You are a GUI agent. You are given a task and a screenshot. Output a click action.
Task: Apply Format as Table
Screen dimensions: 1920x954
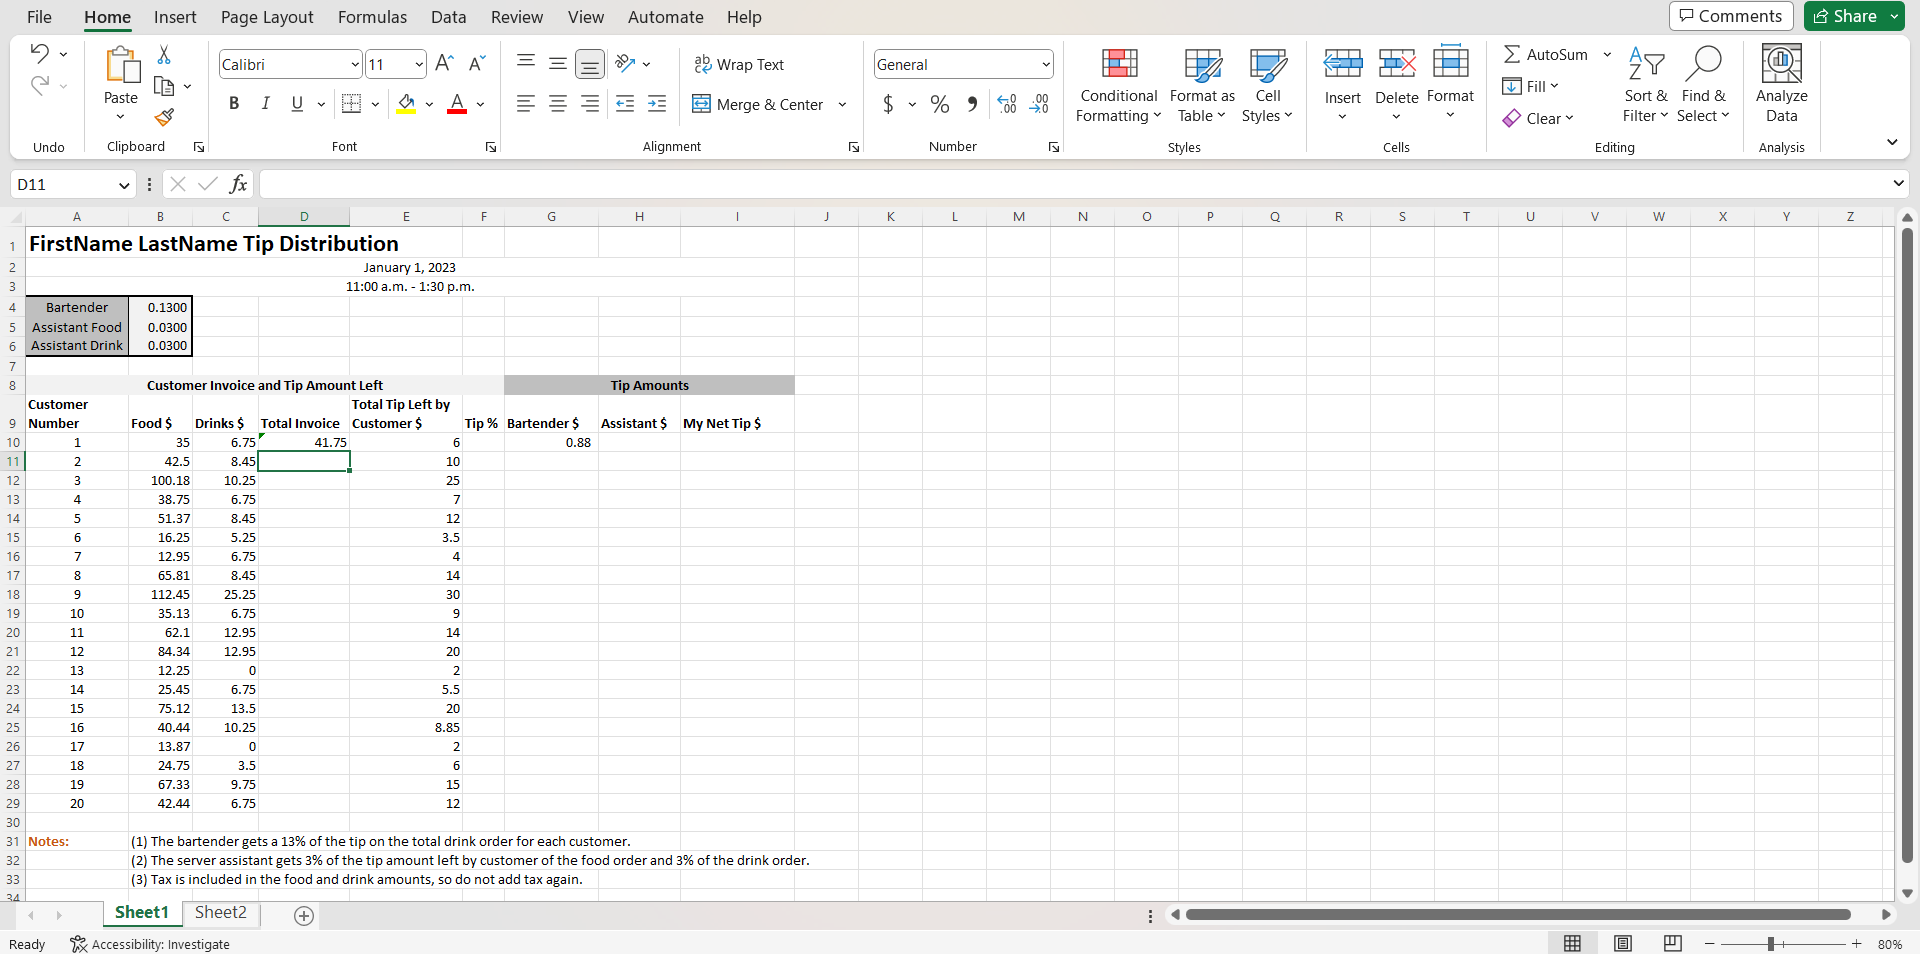click(1201, 85)
